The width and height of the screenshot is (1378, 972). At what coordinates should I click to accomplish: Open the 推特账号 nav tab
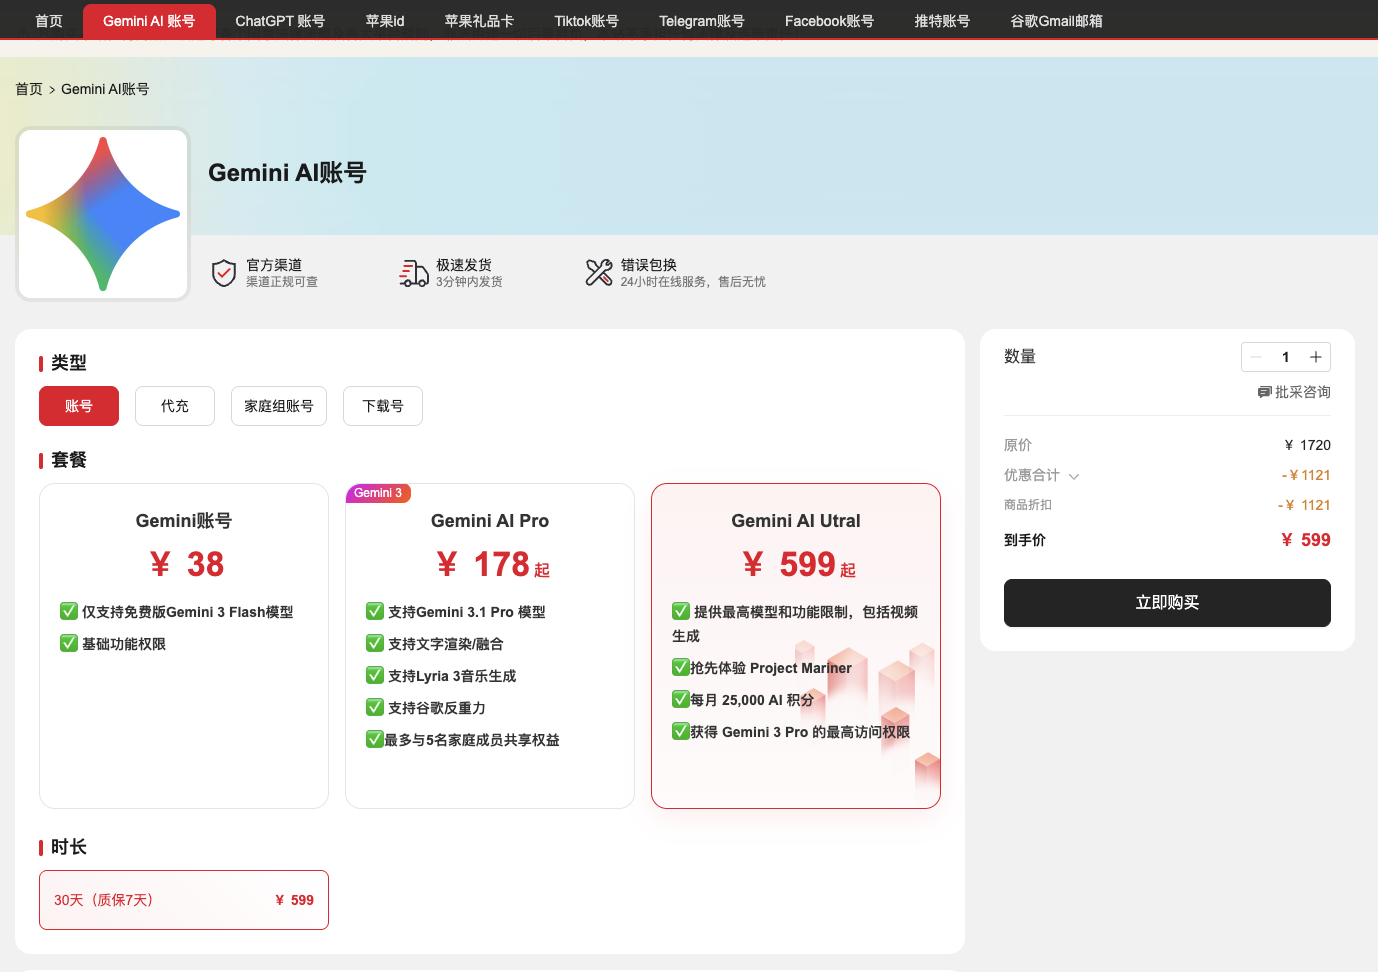tap(942, 20)
